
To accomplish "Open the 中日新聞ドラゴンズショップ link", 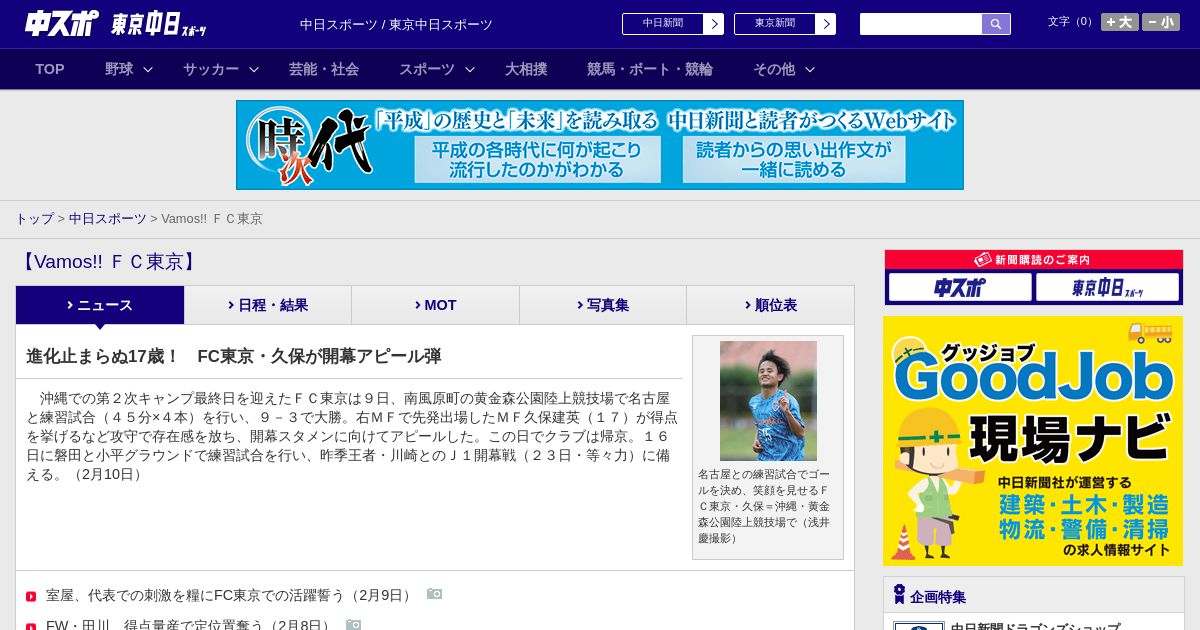I will [x=1035, y=626].
